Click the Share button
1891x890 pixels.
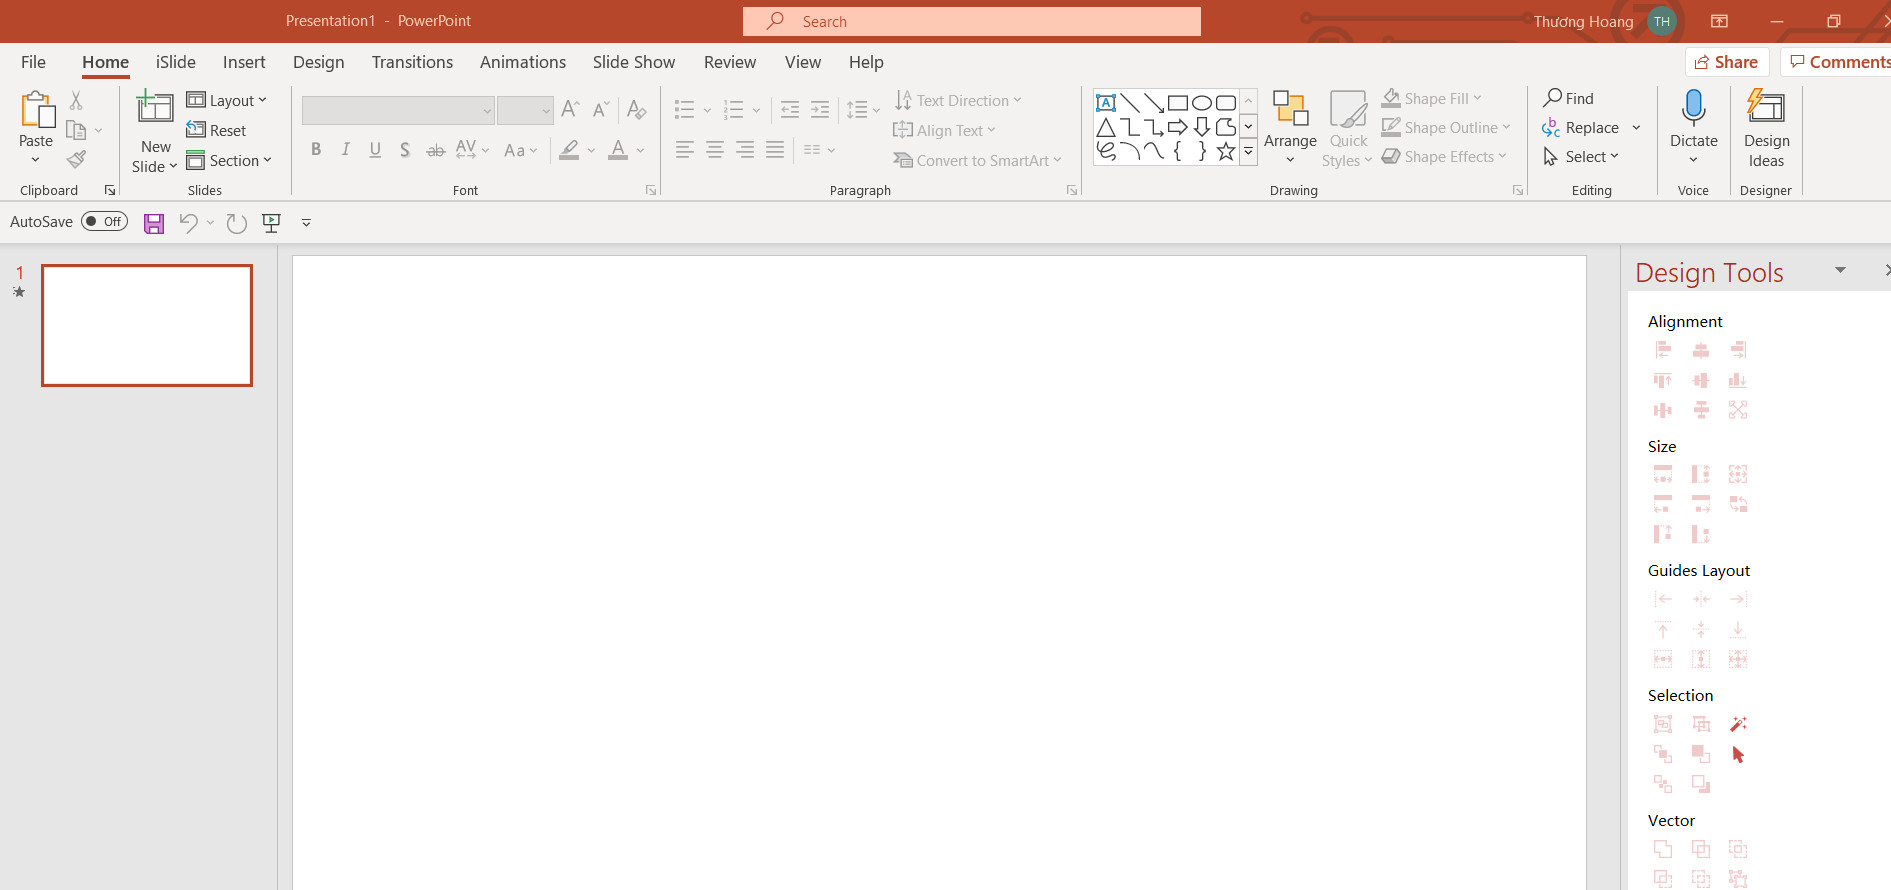pyautogui.click(x=1727, y=62)
